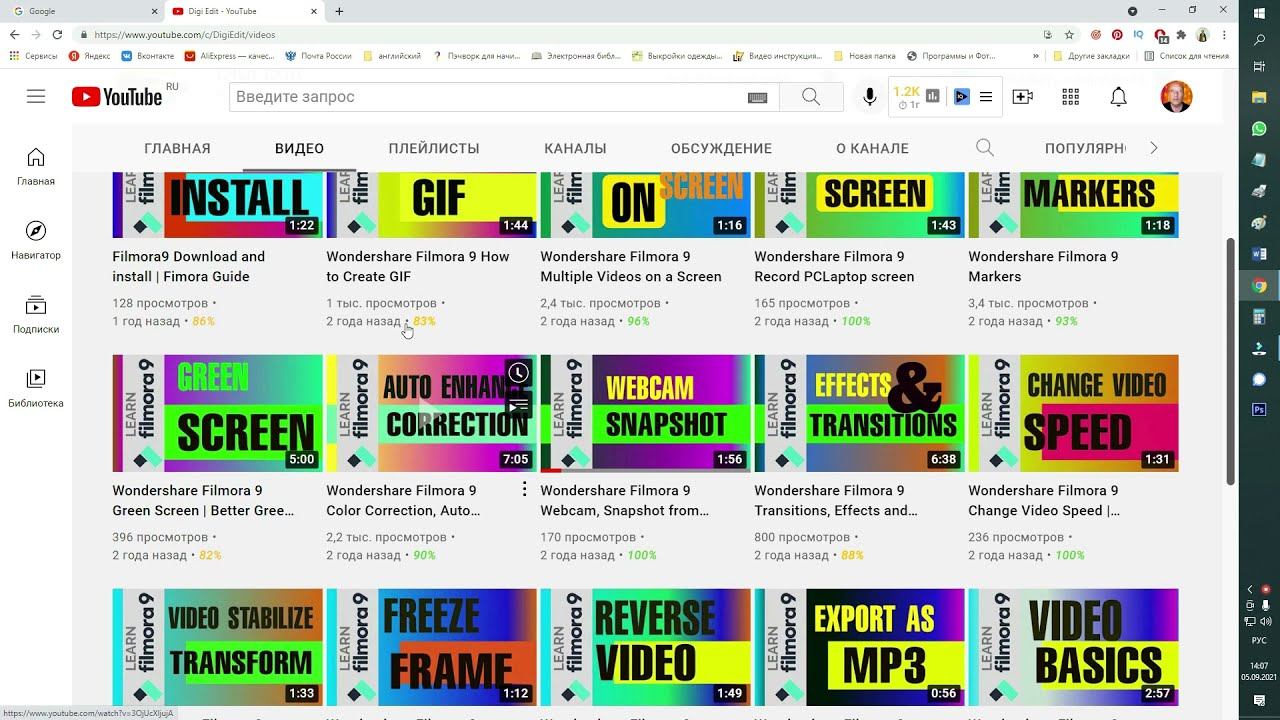The image size is (1280, 720).
Task: Expand channel tabs with the right chevron
Action: (x=1153, y=148)
